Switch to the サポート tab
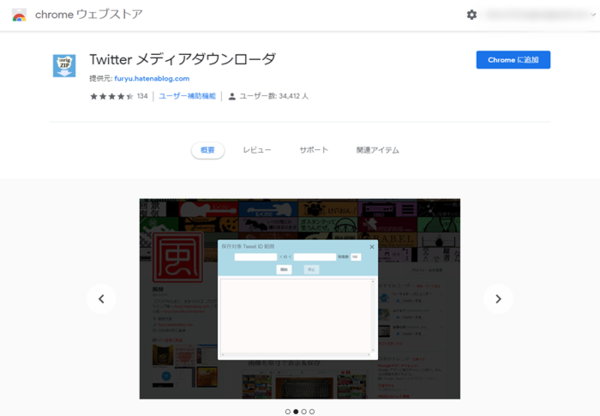Image resolution: width=600 pixels, height=416 pixels. click(314, 150)
